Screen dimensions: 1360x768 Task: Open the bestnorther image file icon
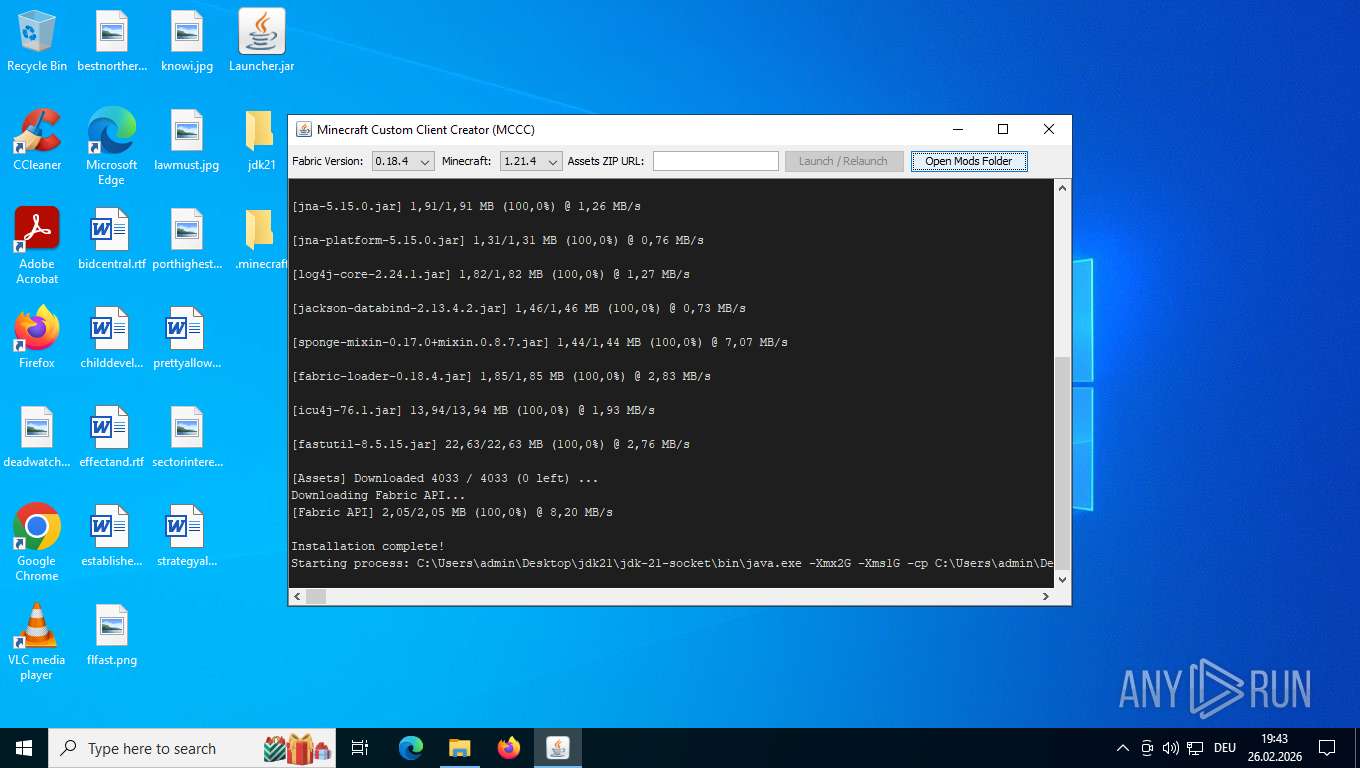click(x=112, y=42)
